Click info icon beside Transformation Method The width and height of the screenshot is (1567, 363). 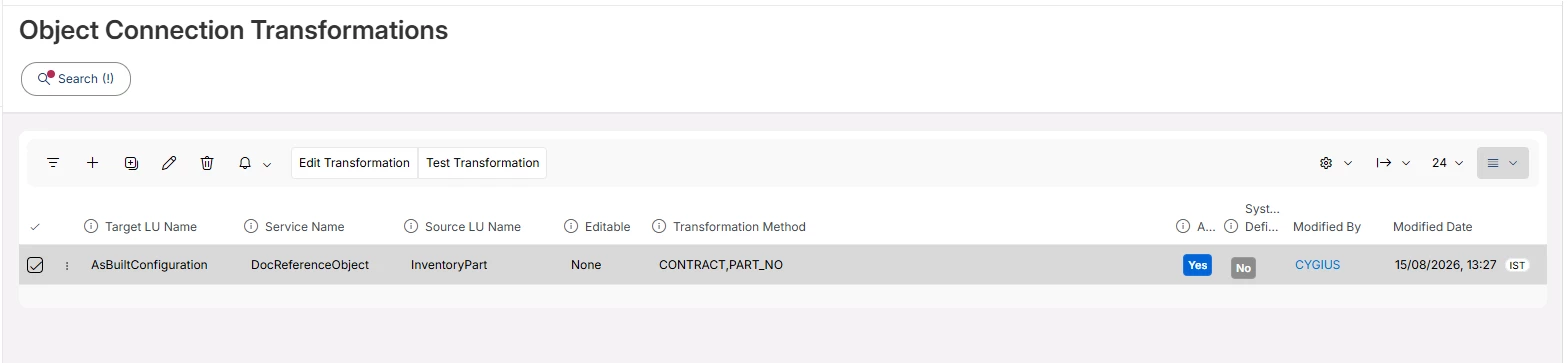tap(659, 227)
